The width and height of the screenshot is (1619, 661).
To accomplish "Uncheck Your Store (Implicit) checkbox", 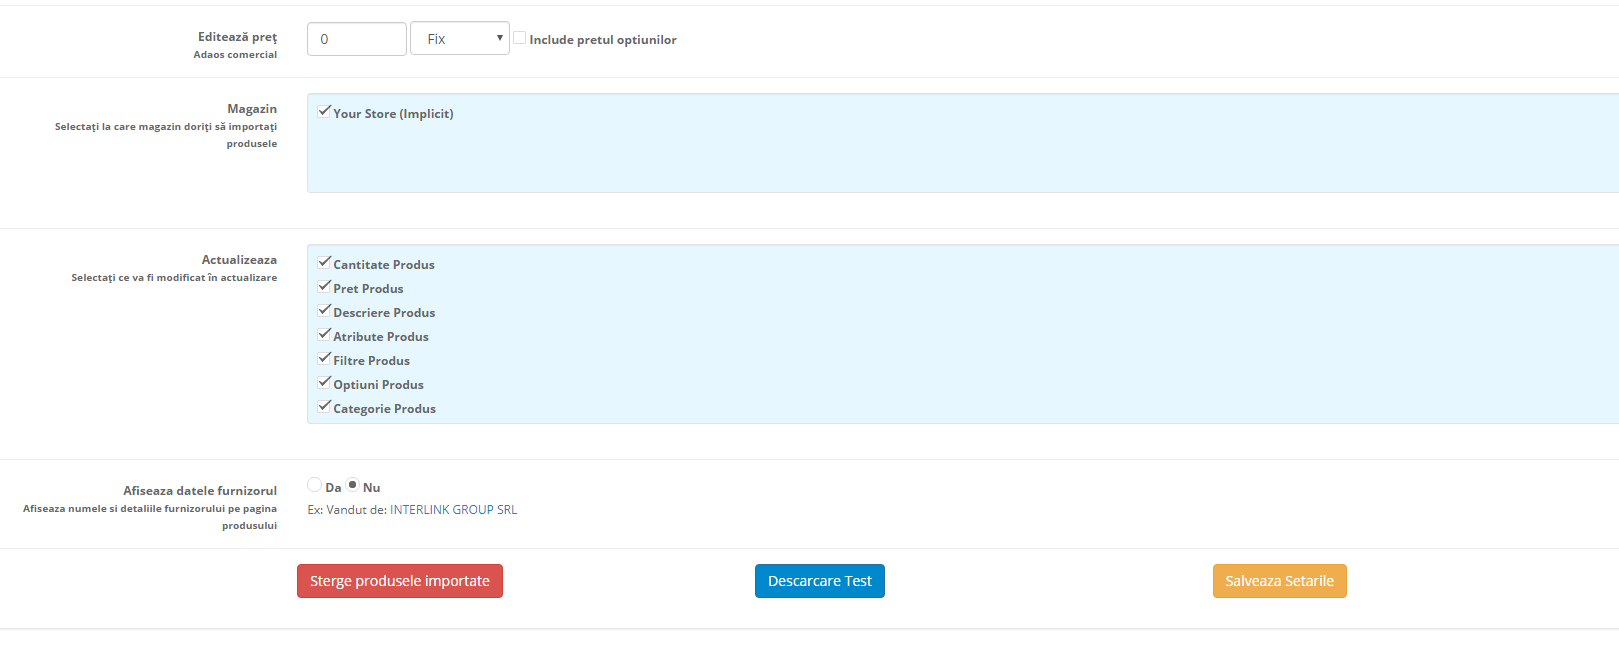I will [x=324, y=112].
